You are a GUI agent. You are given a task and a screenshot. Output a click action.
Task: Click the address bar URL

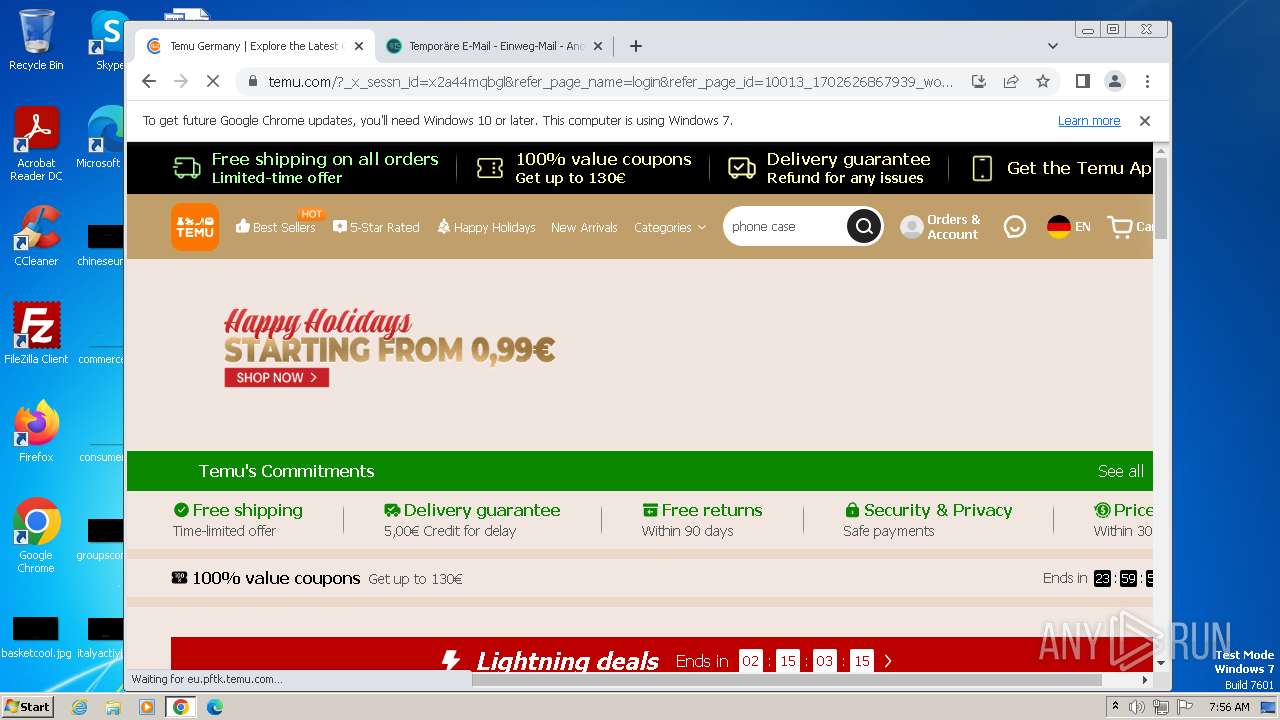click(610, 82)
